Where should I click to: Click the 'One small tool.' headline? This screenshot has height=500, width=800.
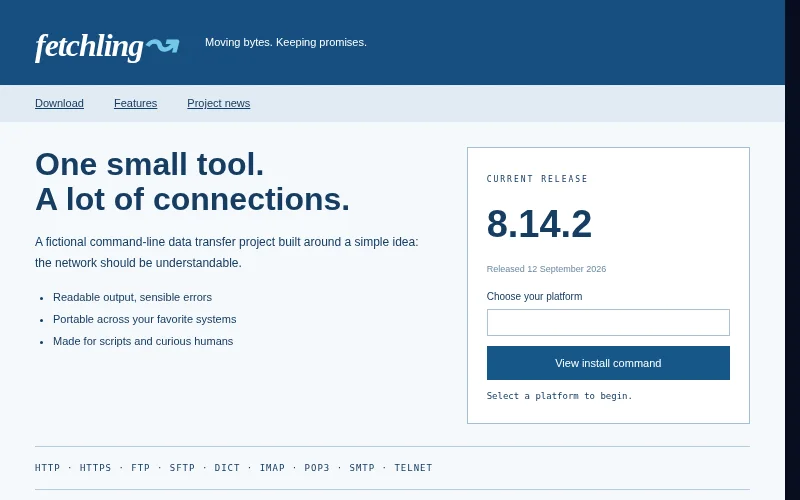point(149,165)
